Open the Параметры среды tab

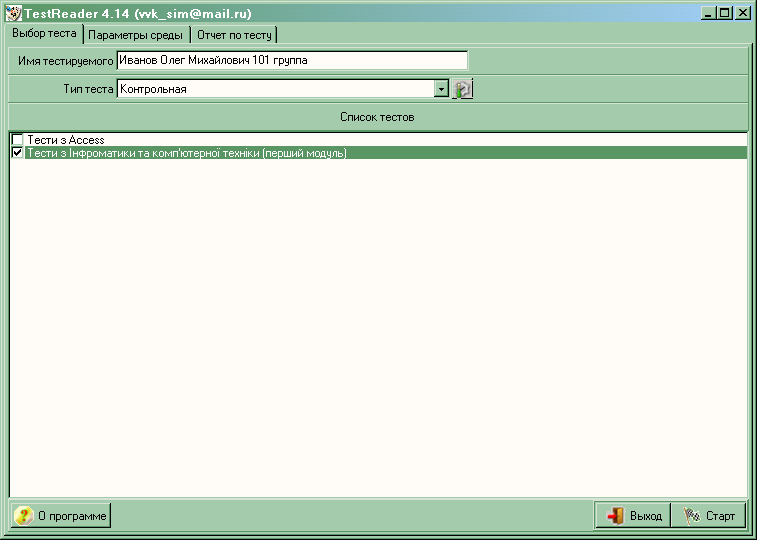click(136, 35)
